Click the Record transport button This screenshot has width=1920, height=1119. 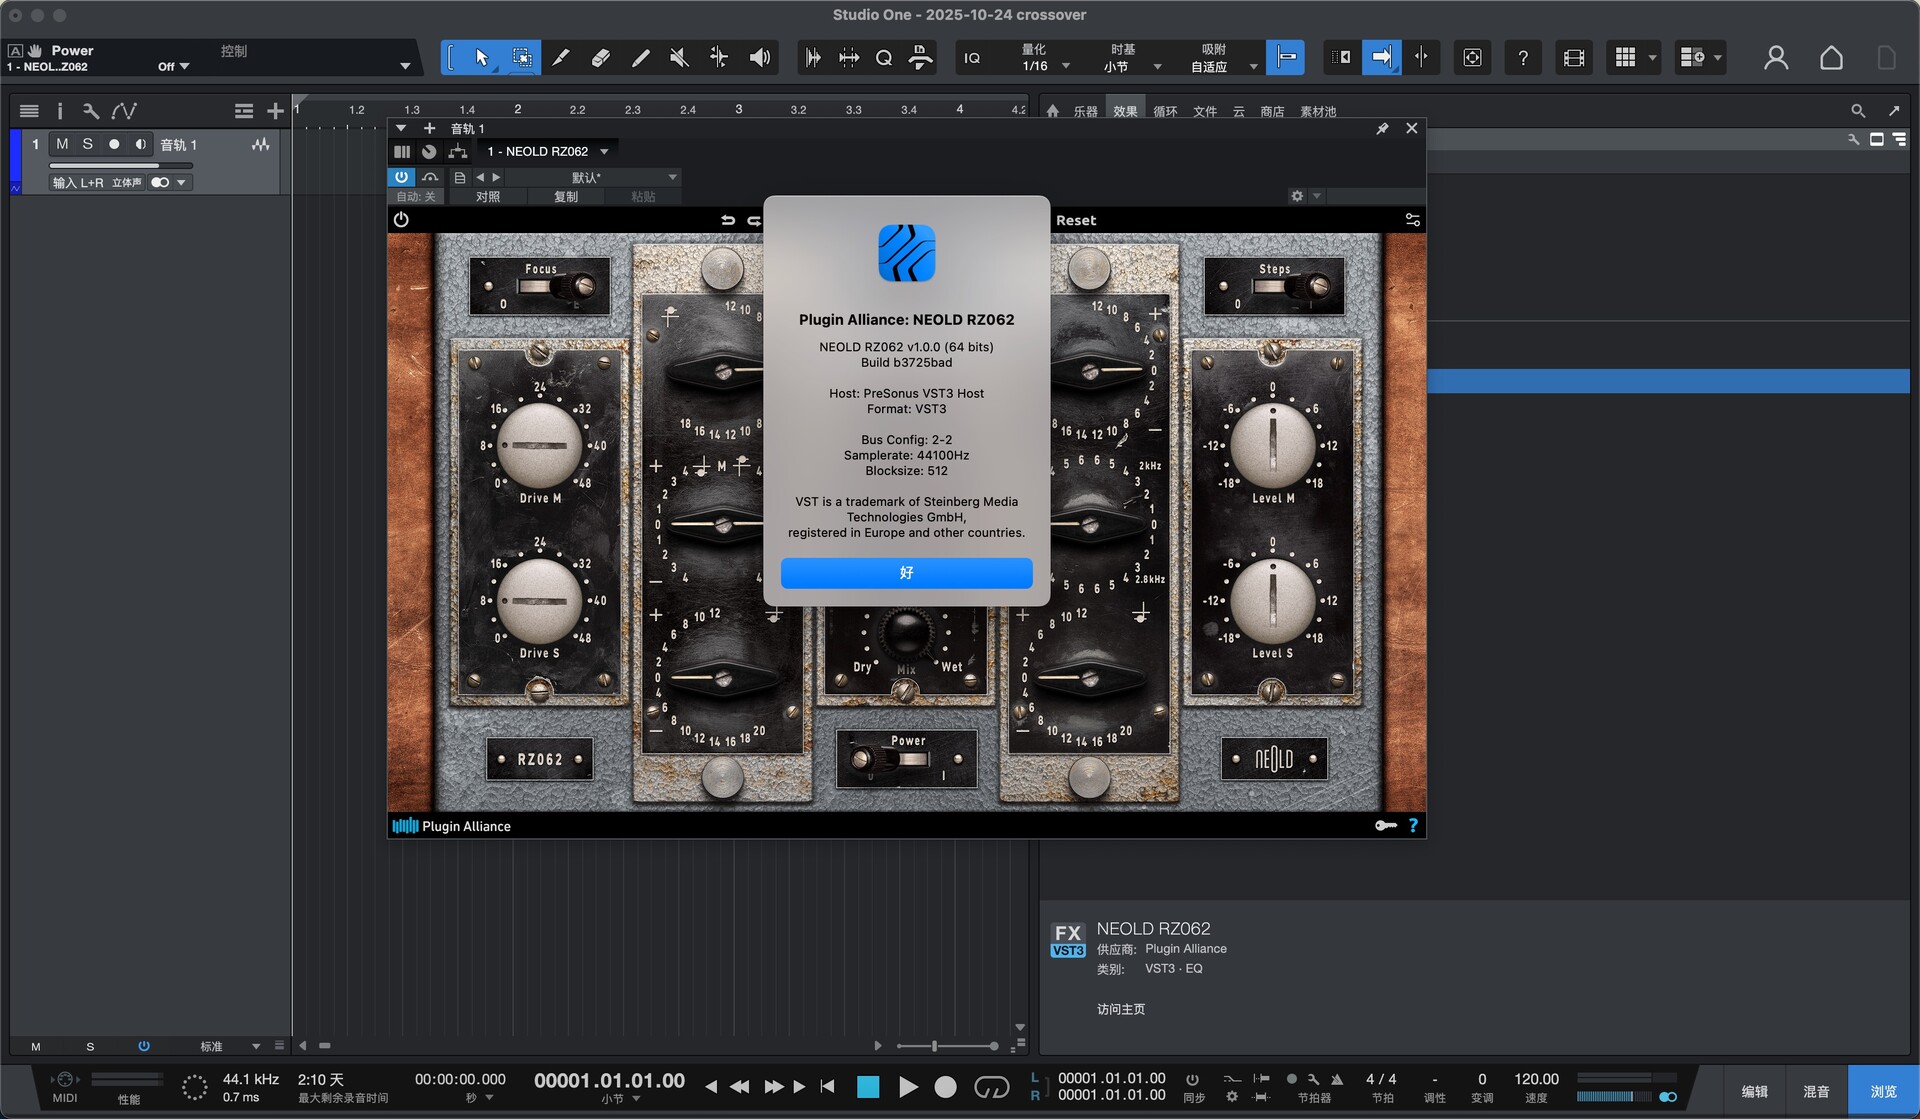(x=945, y=1087)
